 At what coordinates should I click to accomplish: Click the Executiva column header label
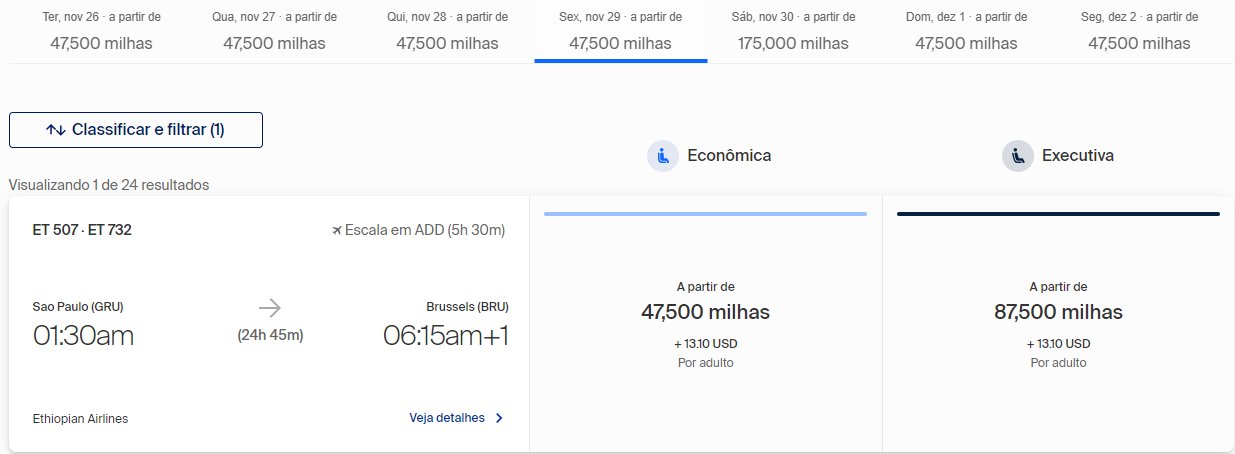coord(1078,156)
